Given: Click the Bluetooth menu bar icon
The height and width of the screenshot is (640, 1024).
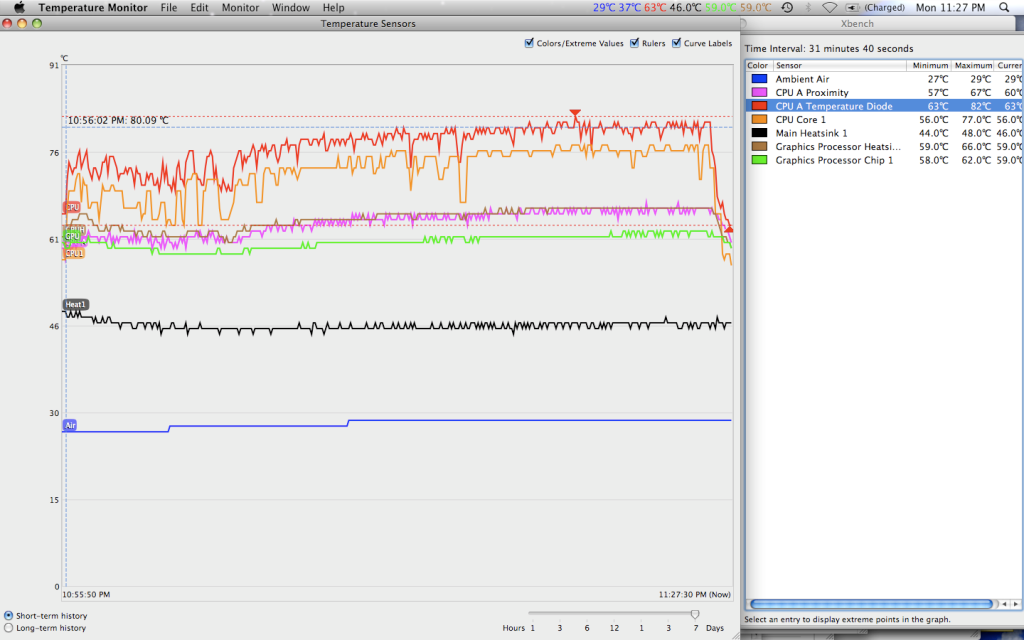Looking at the screenshot, I should [808, 7].
